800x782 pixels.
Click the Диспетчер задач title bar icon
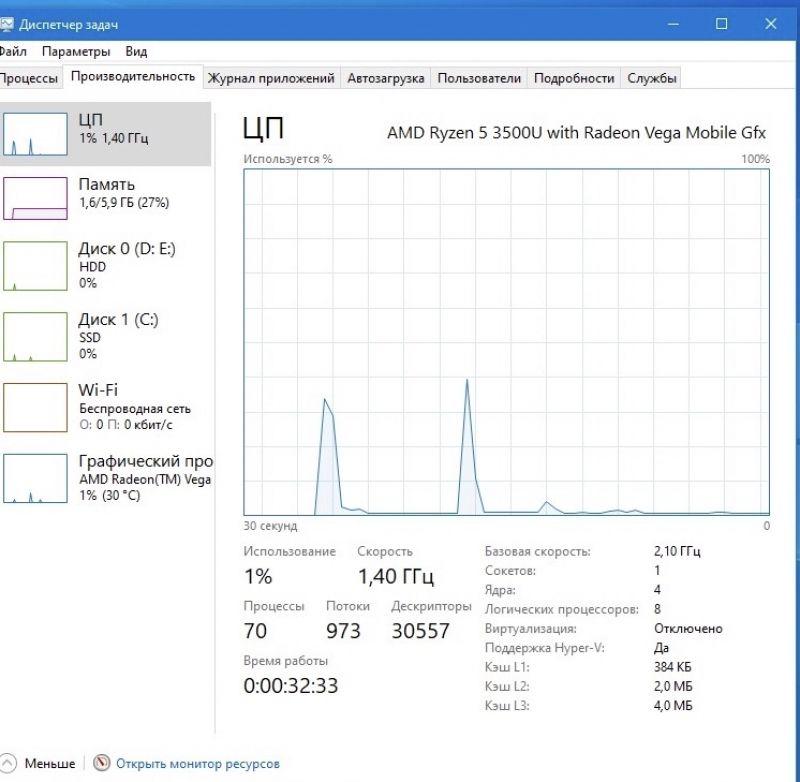point(6,24)
